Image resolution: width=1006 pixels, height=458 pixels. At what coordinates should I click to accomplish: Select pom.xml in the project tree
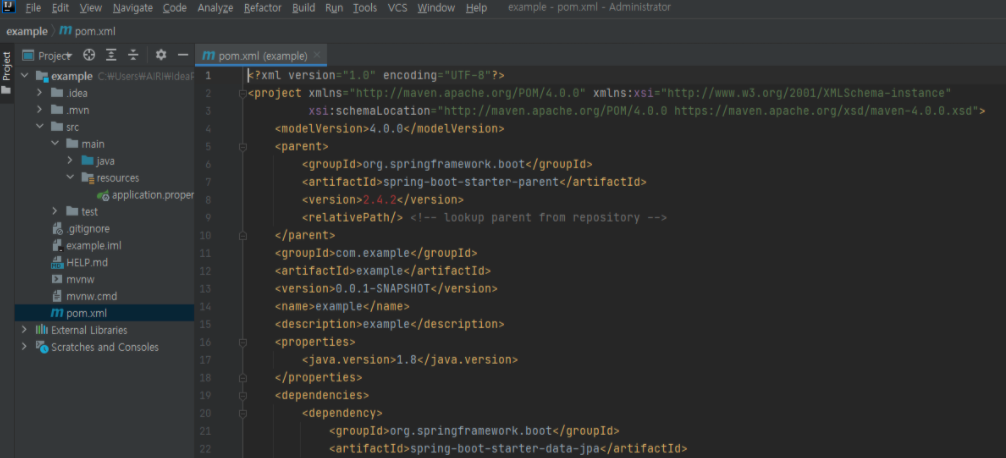click(x=78, y=313)
